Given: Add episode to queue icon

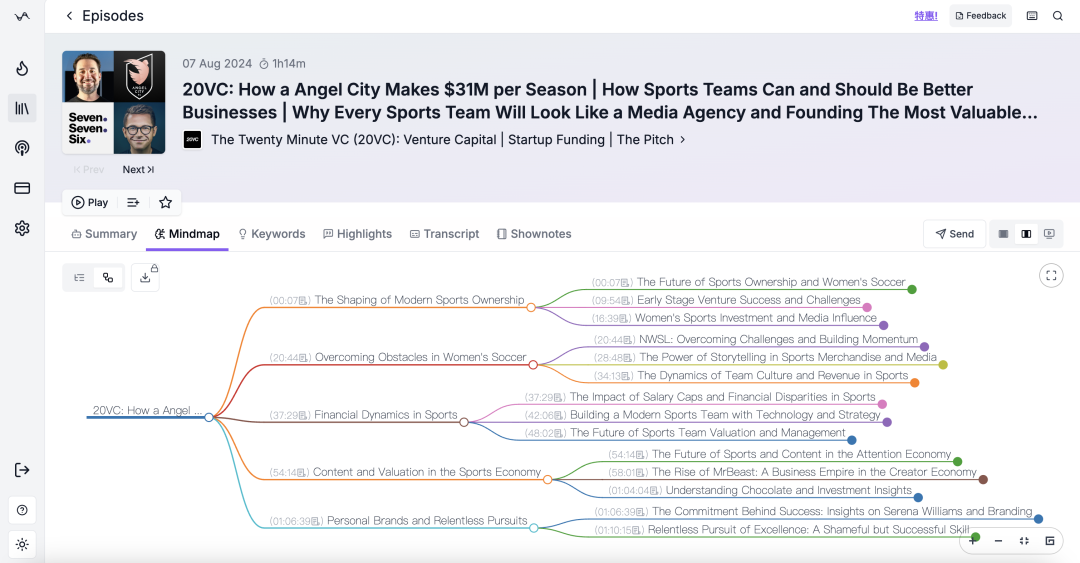Looking at the screenshot, I should point(133,203).
